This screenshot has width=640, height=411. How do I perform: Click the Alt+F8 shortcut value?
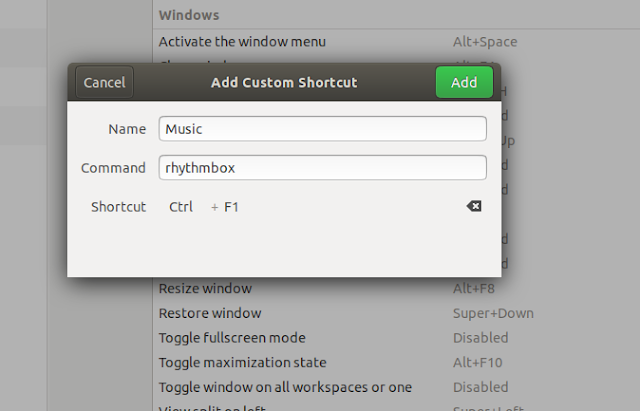(x=475, y=289)
